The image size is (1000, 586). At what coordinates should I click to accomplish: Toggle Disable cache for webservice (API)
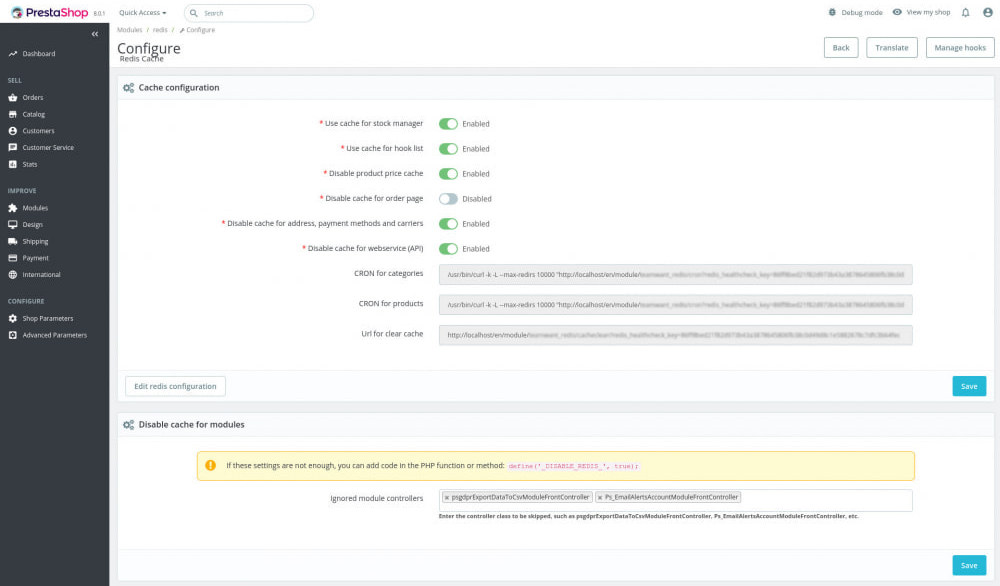448,249
